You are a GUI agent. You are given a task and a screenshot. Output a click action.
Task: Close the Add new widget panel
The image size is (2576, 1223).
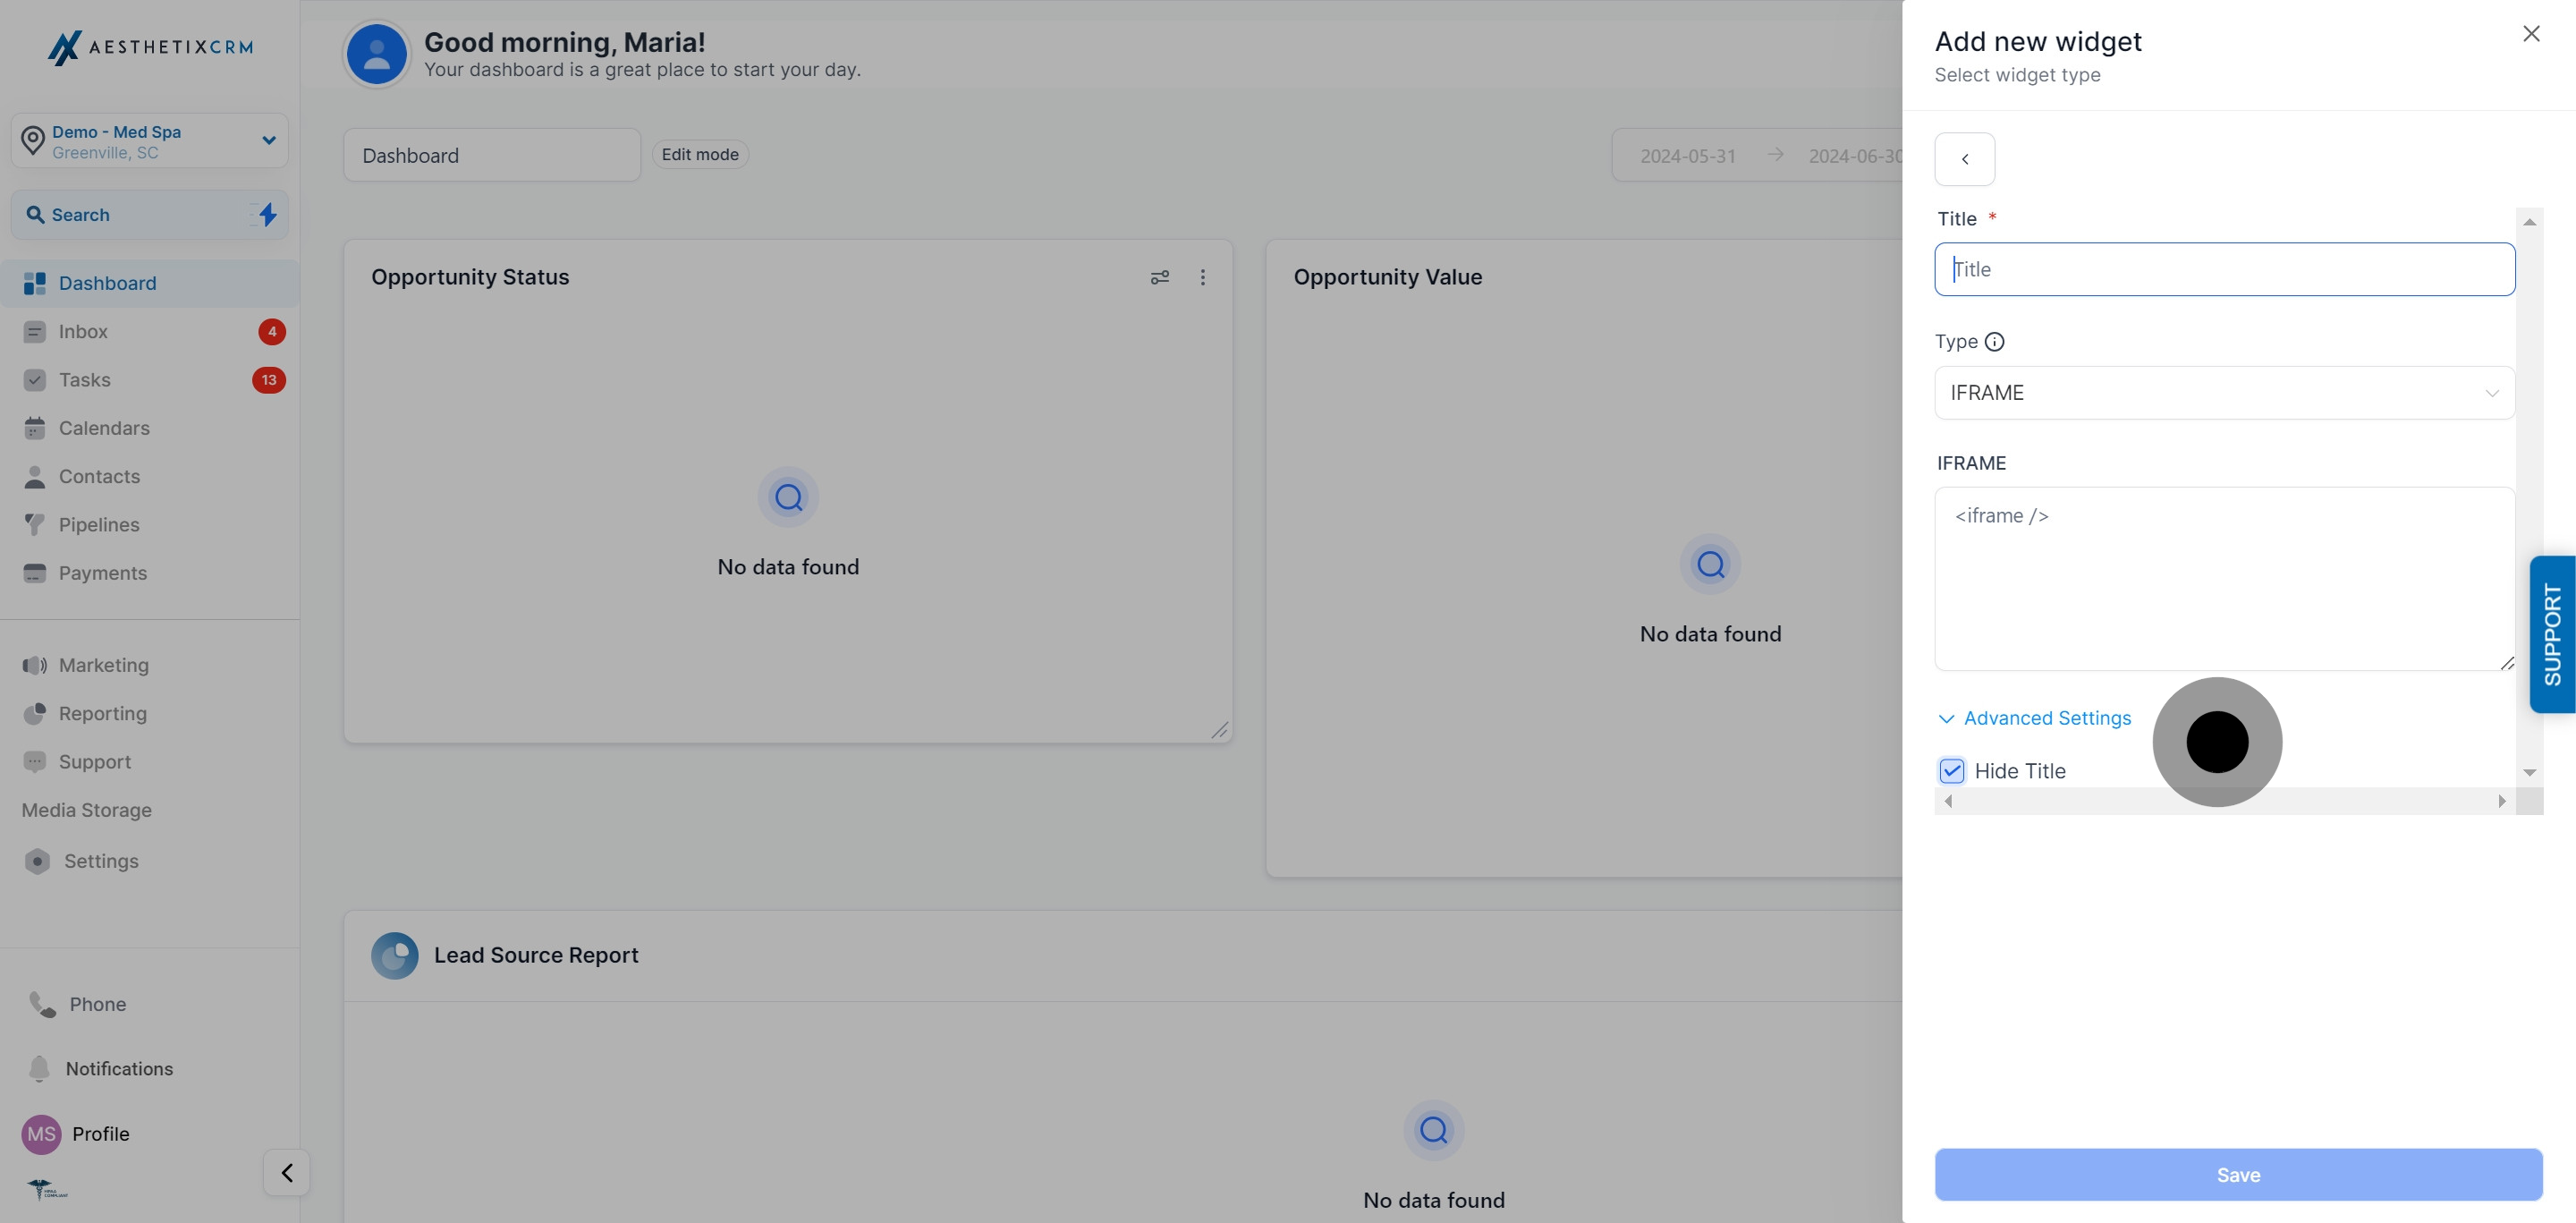[x=2531, y=34]
